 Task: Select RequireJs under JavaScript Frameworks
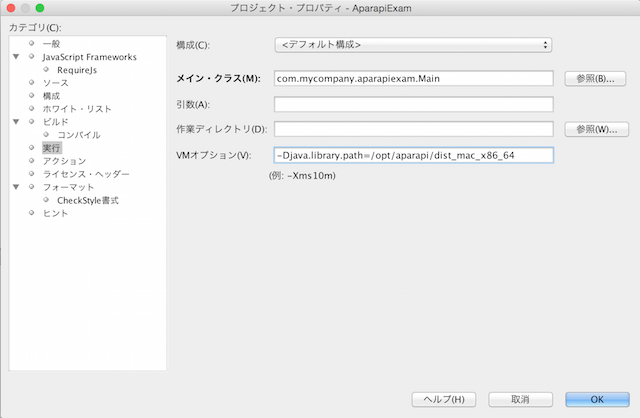tap(76, 70)
